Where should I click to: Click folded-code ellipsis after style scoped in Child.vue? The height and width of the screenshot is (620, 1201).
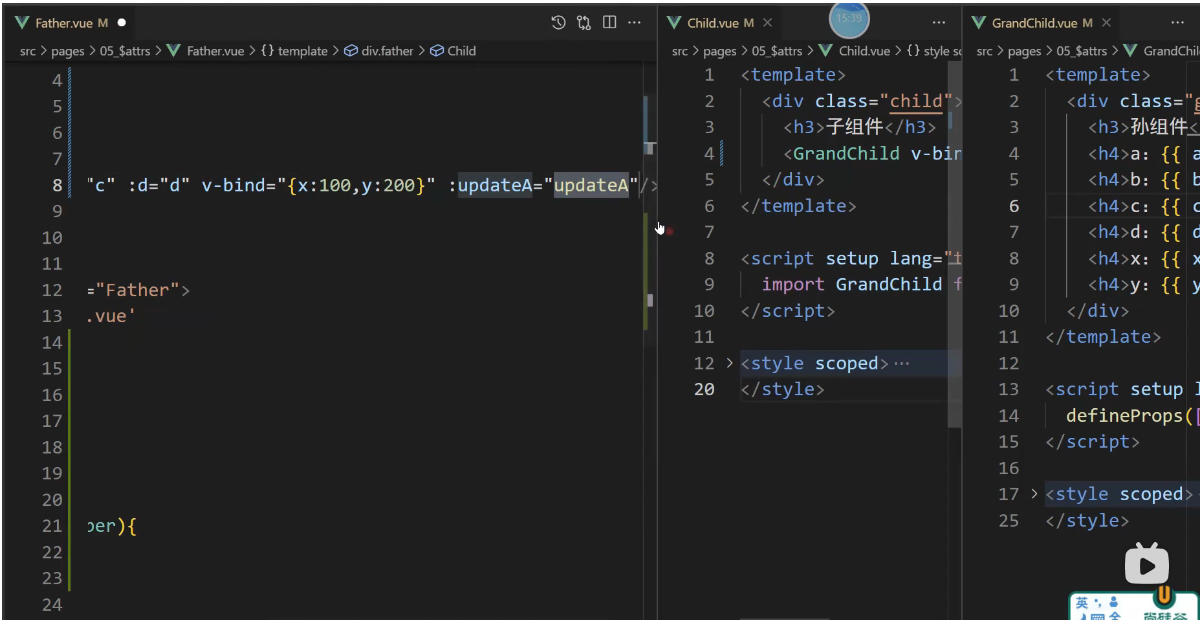pos(901,363)
